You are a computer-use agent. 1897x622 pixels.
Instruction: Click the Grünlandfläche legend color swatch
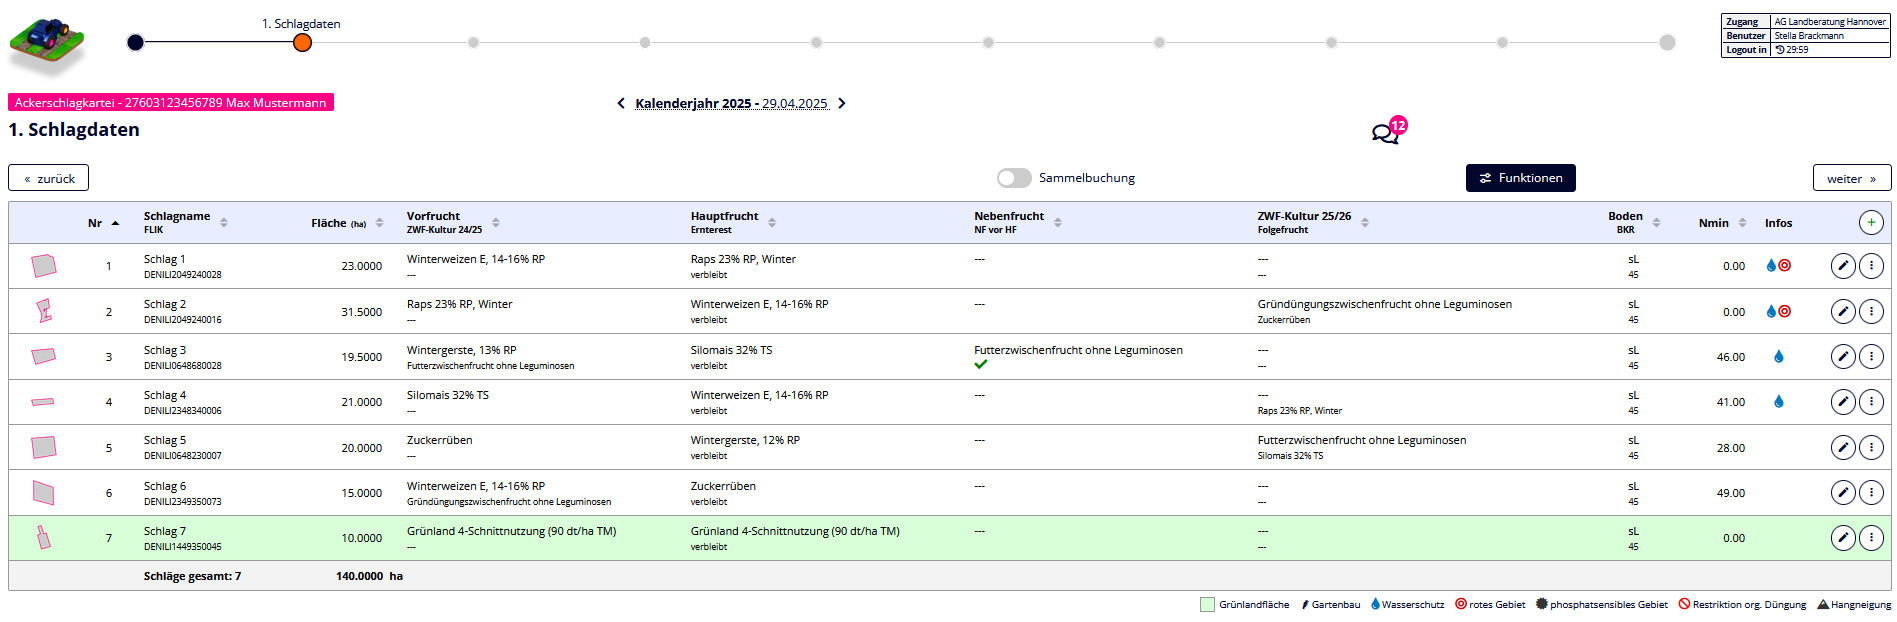1207,604
